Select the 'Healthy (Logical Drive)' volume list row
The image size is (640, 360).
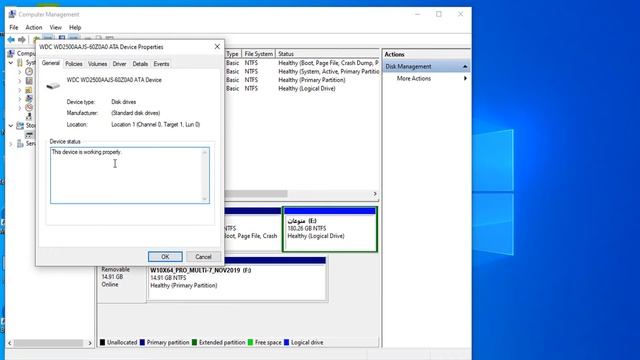pyautogui.click(x=302, y=89)
